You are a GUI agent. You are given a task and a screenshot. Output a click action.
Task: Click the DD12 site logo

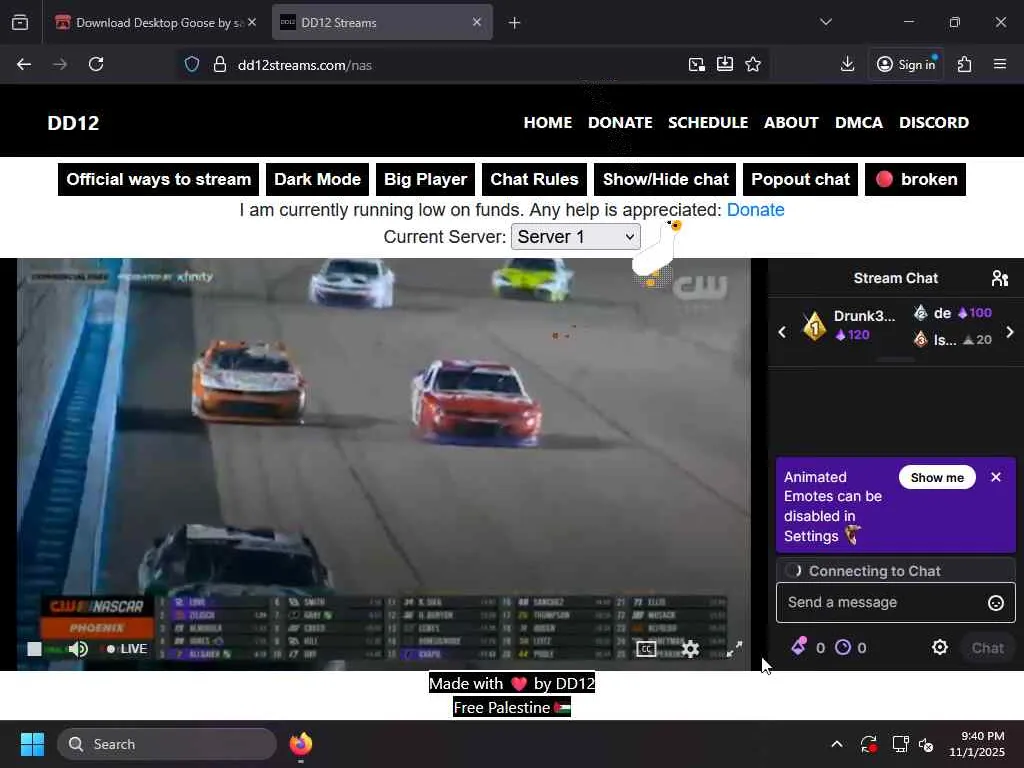tap(73, 123)
